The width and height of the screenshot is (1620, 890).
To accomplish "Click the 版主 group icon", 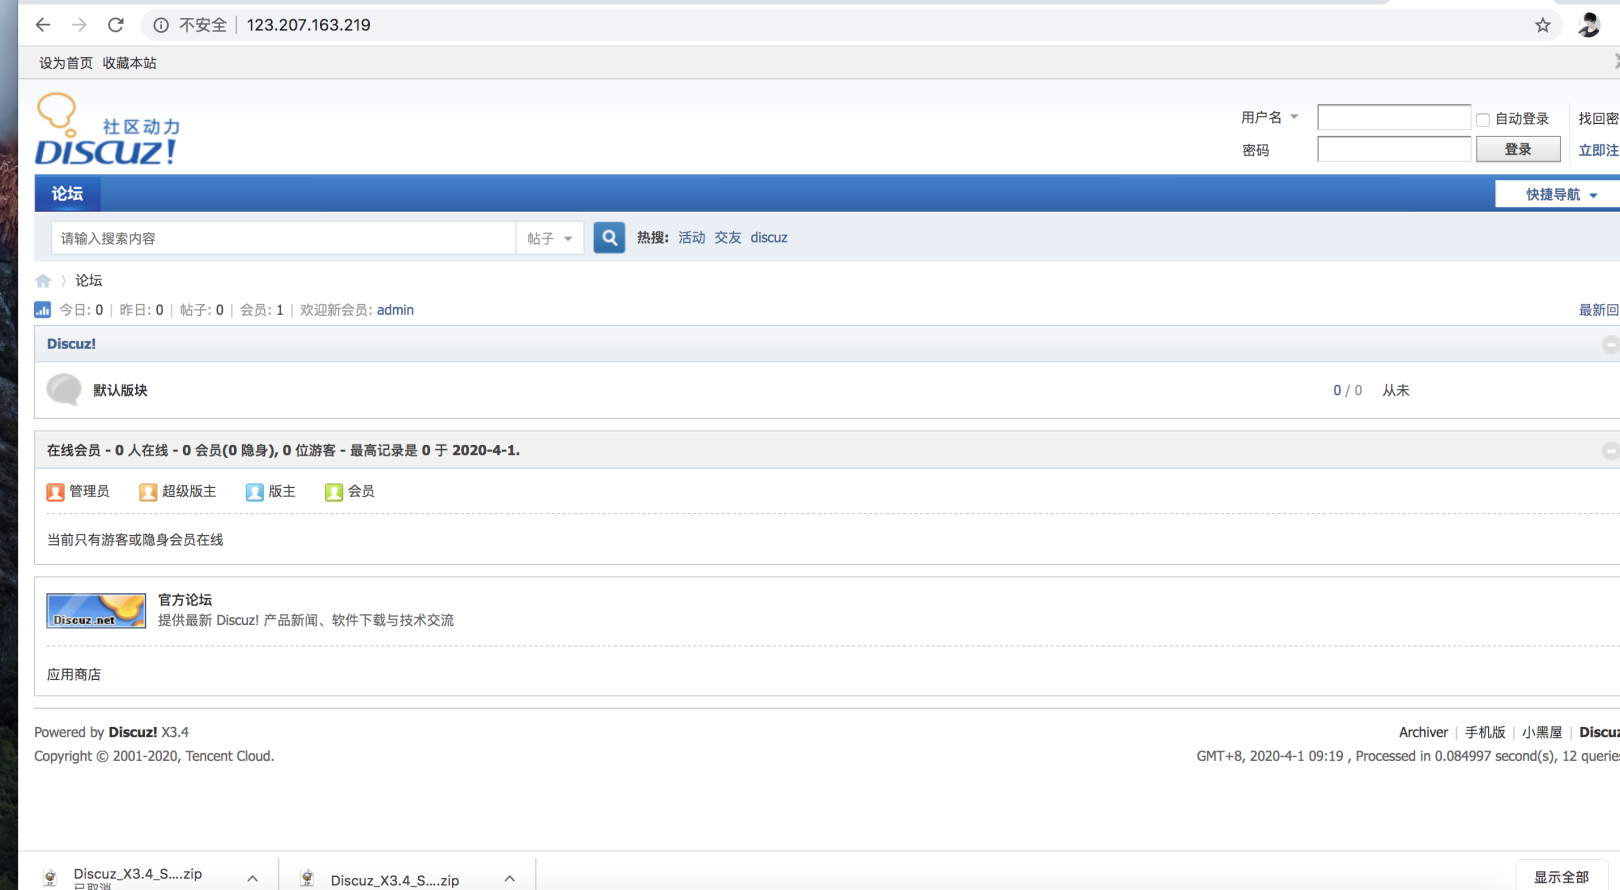I will (255, 492).
